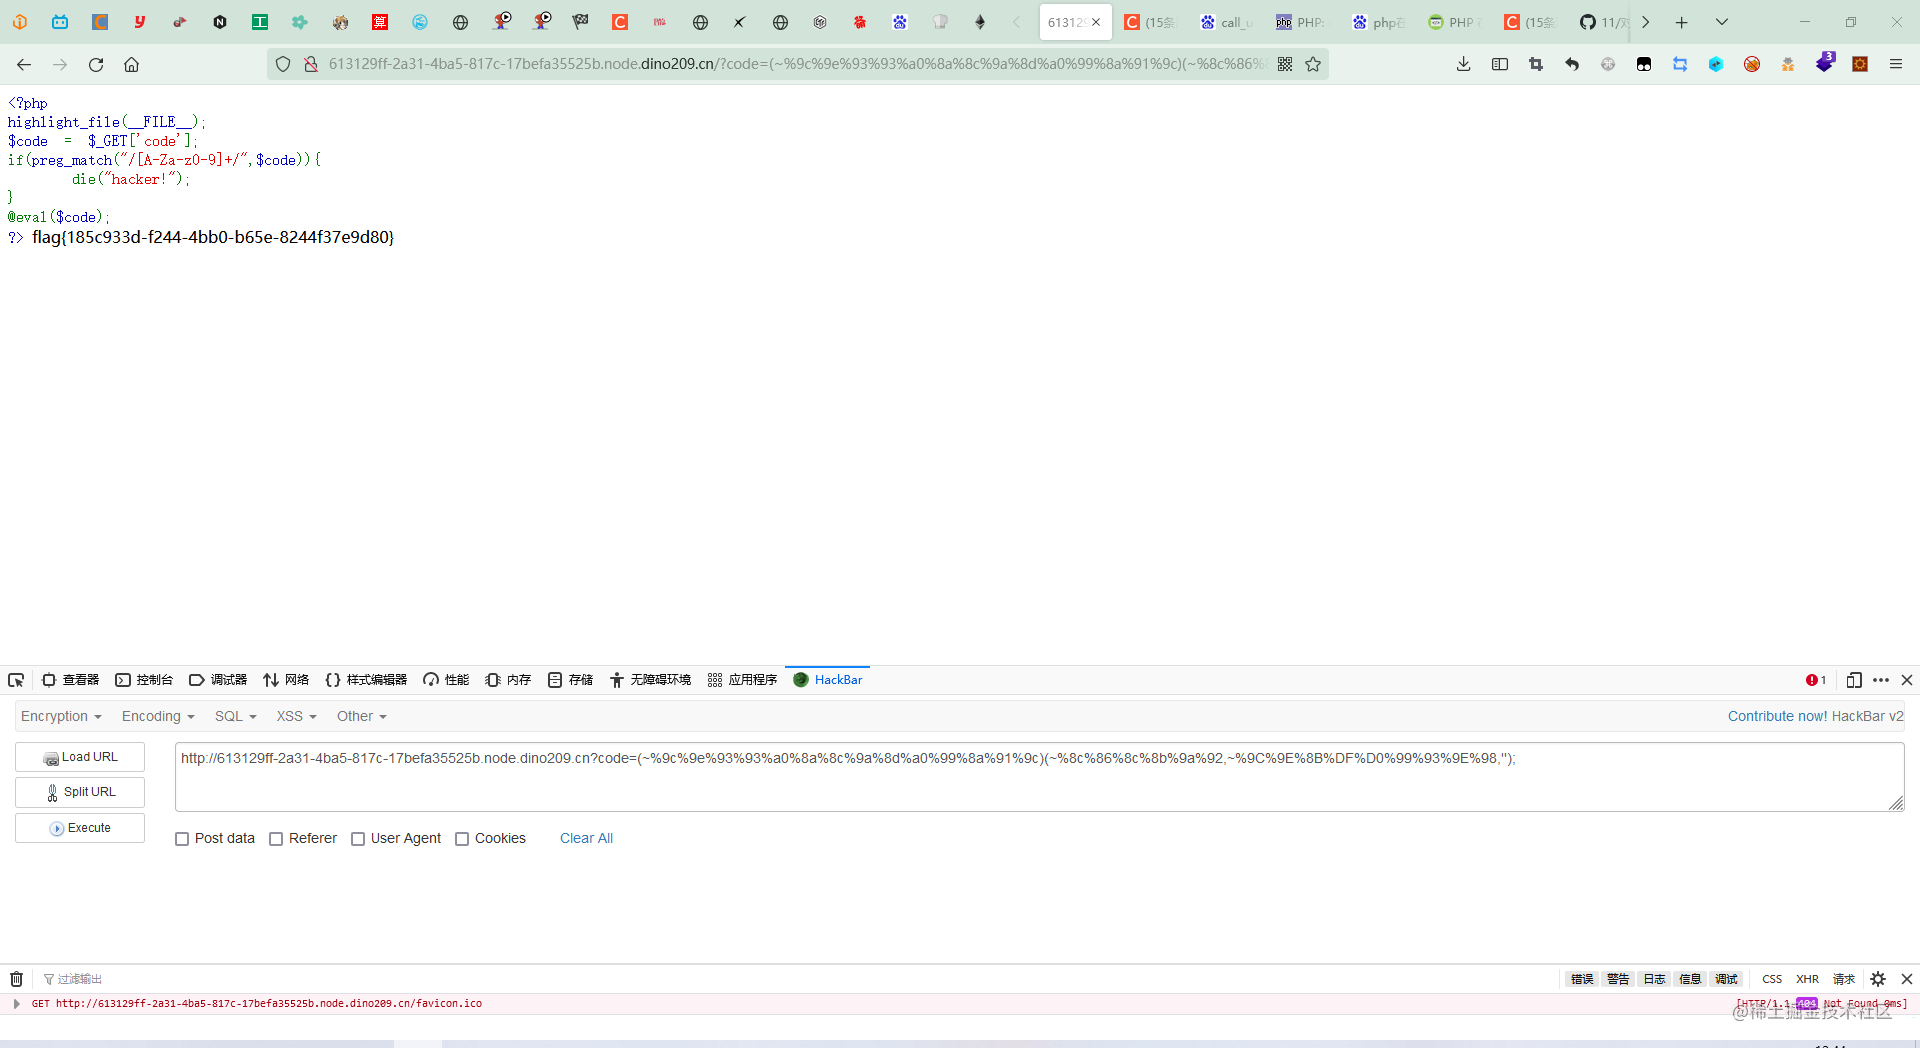
Task: Toggle the Logs console filter
Action: click(1654, 979)
